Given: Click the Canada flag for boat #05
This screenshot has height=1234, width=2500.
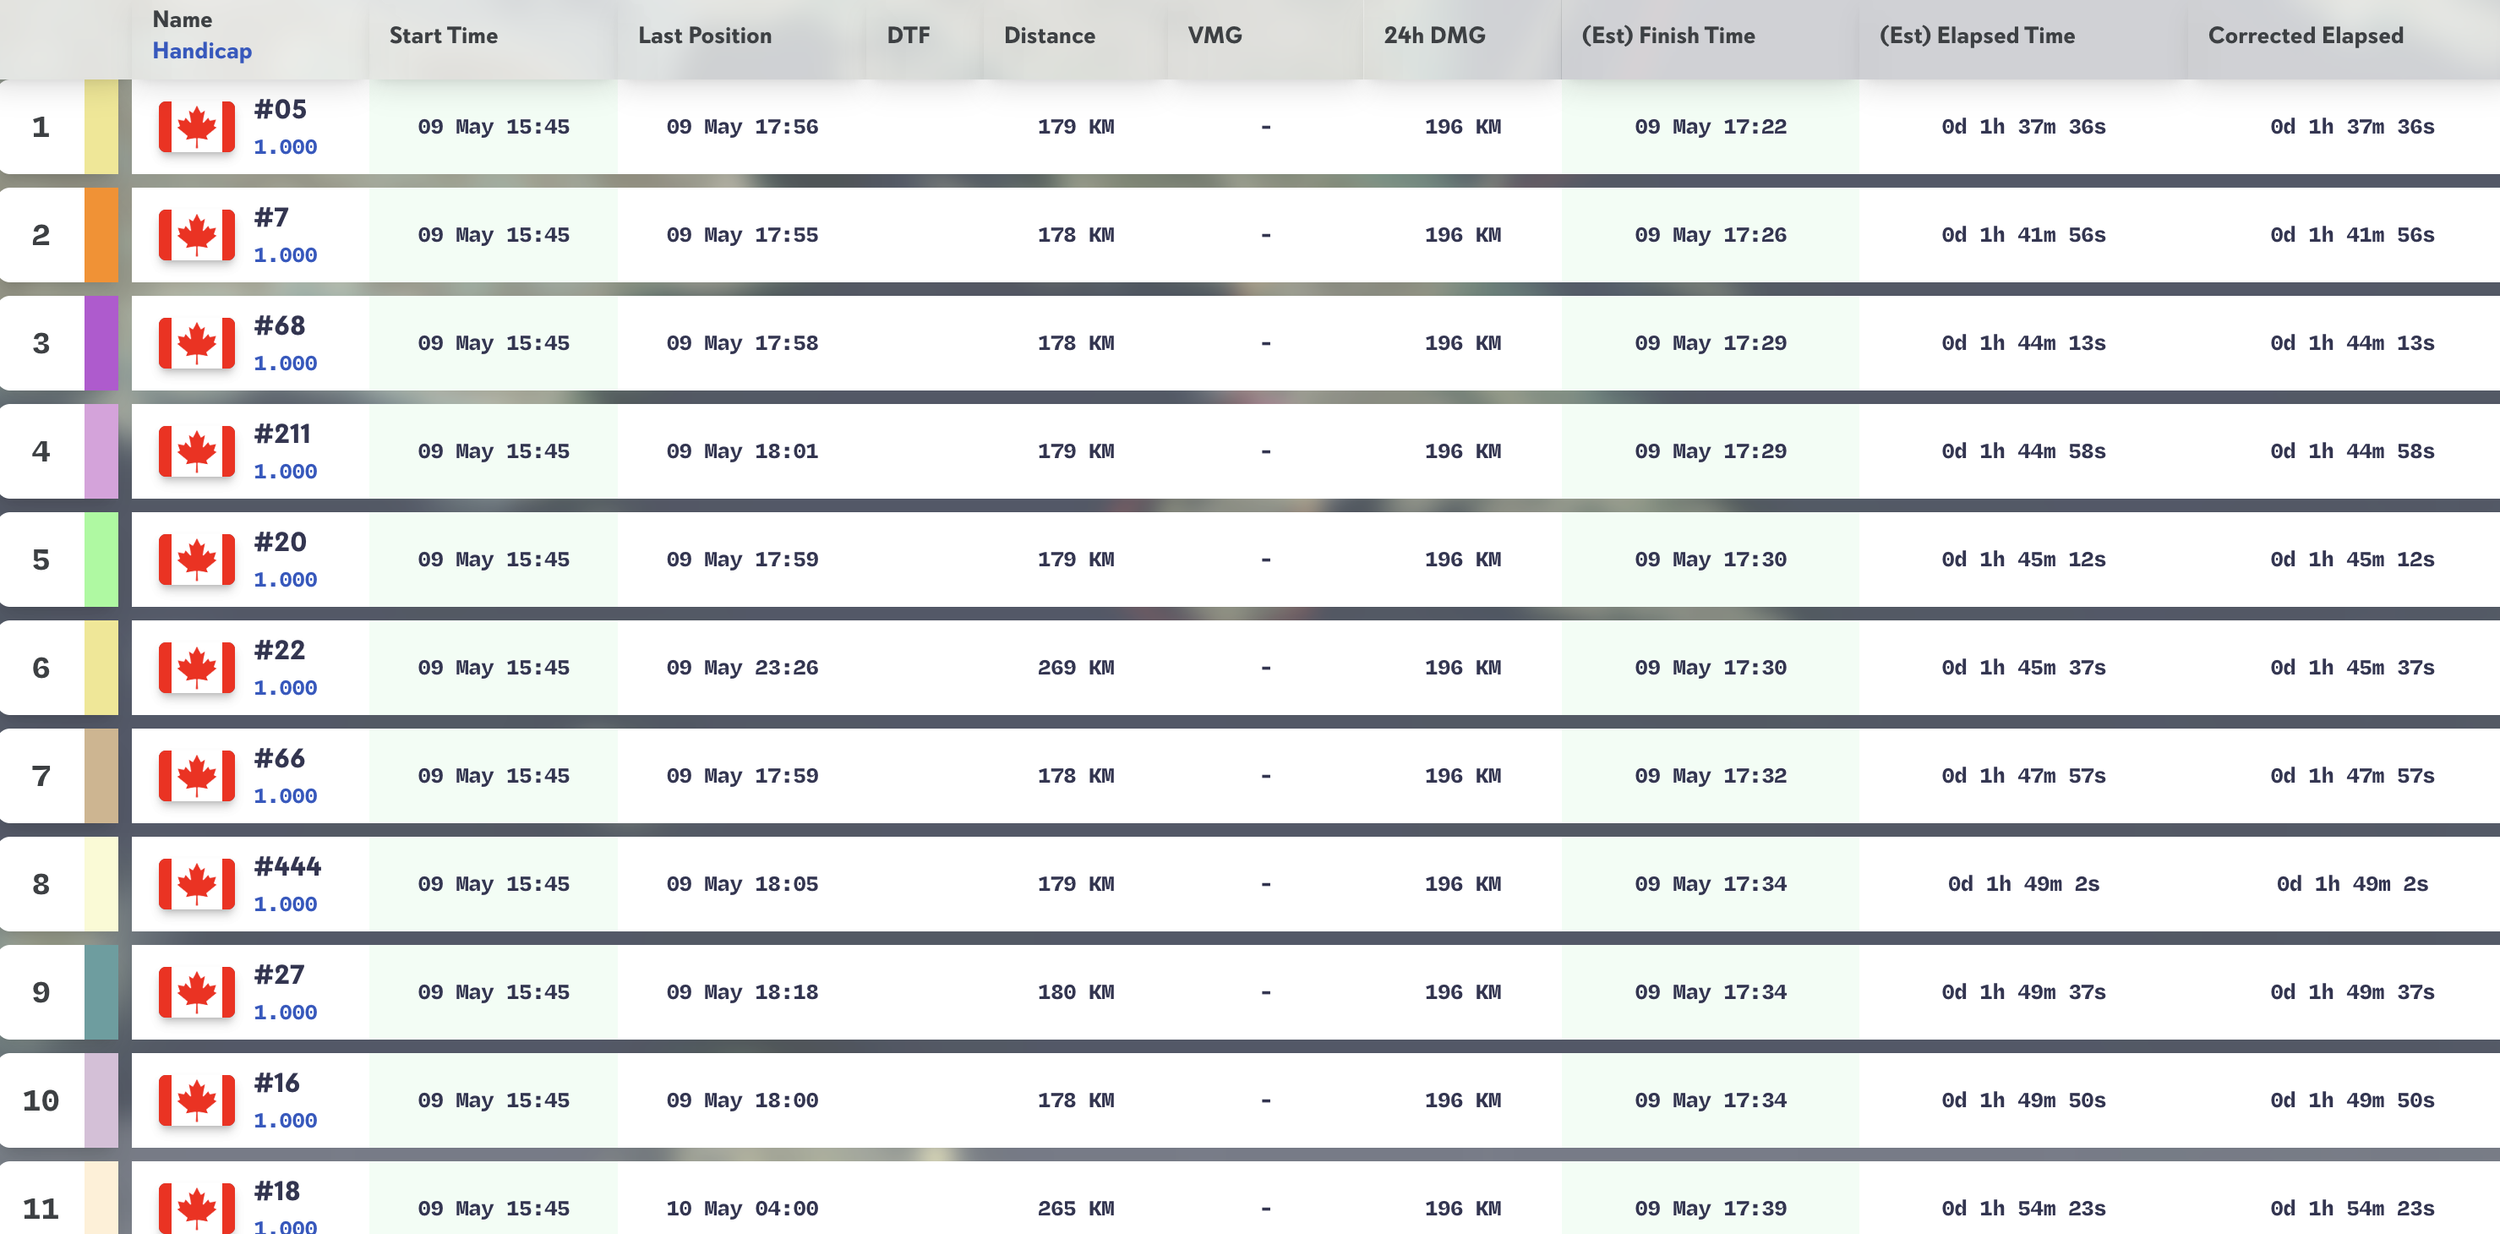Looking at the screenshot, I should 197,127.
